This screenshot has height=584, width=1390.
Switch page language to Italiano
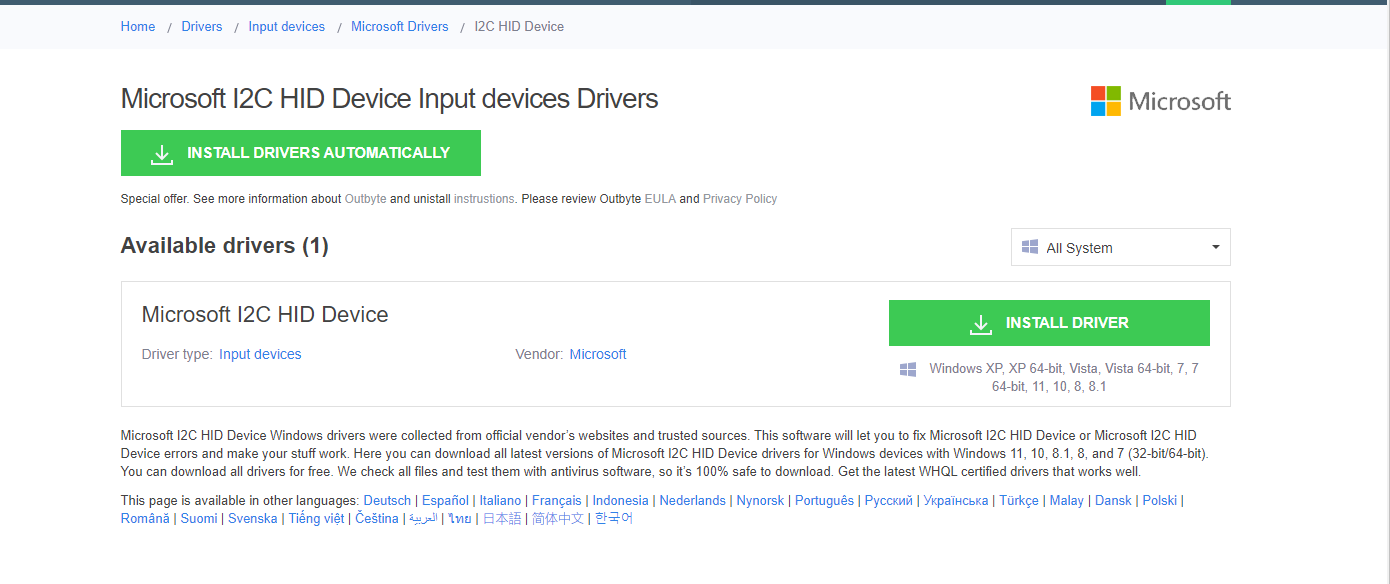click(x=500, y=500)
